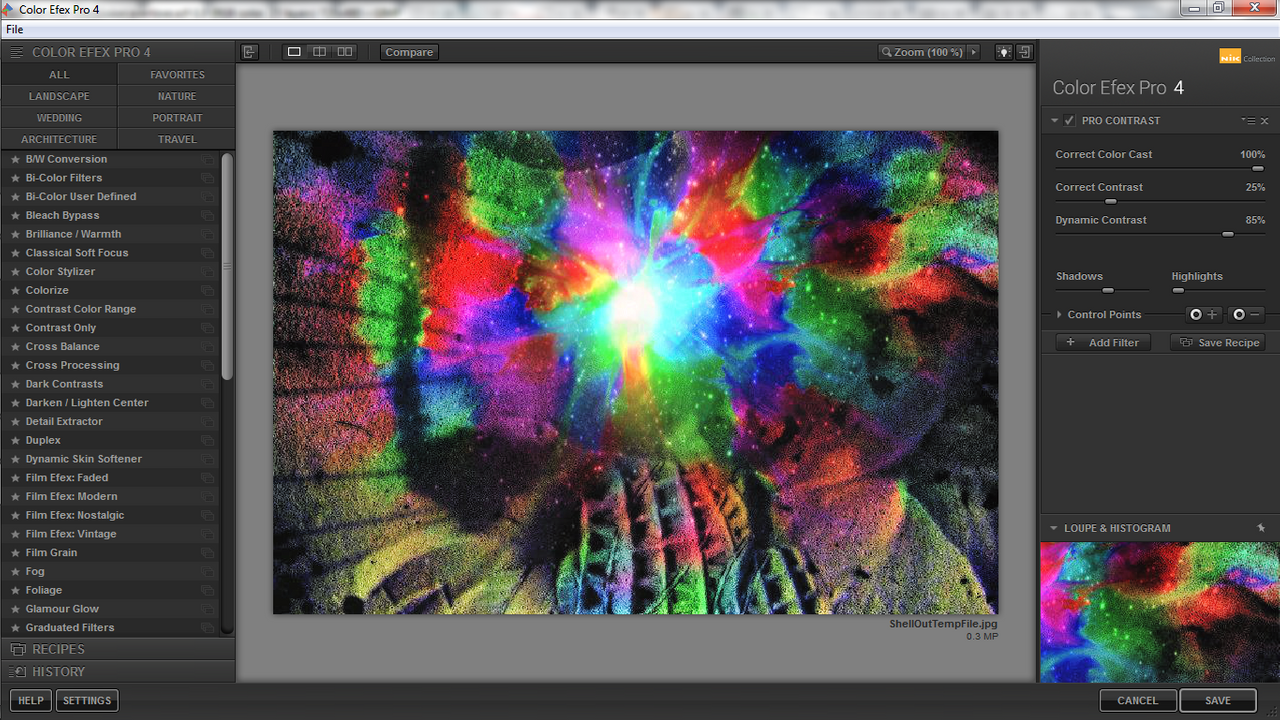
Task: Collapse the Loupe & Histogram panel
Action: [x=1053, y=528]
